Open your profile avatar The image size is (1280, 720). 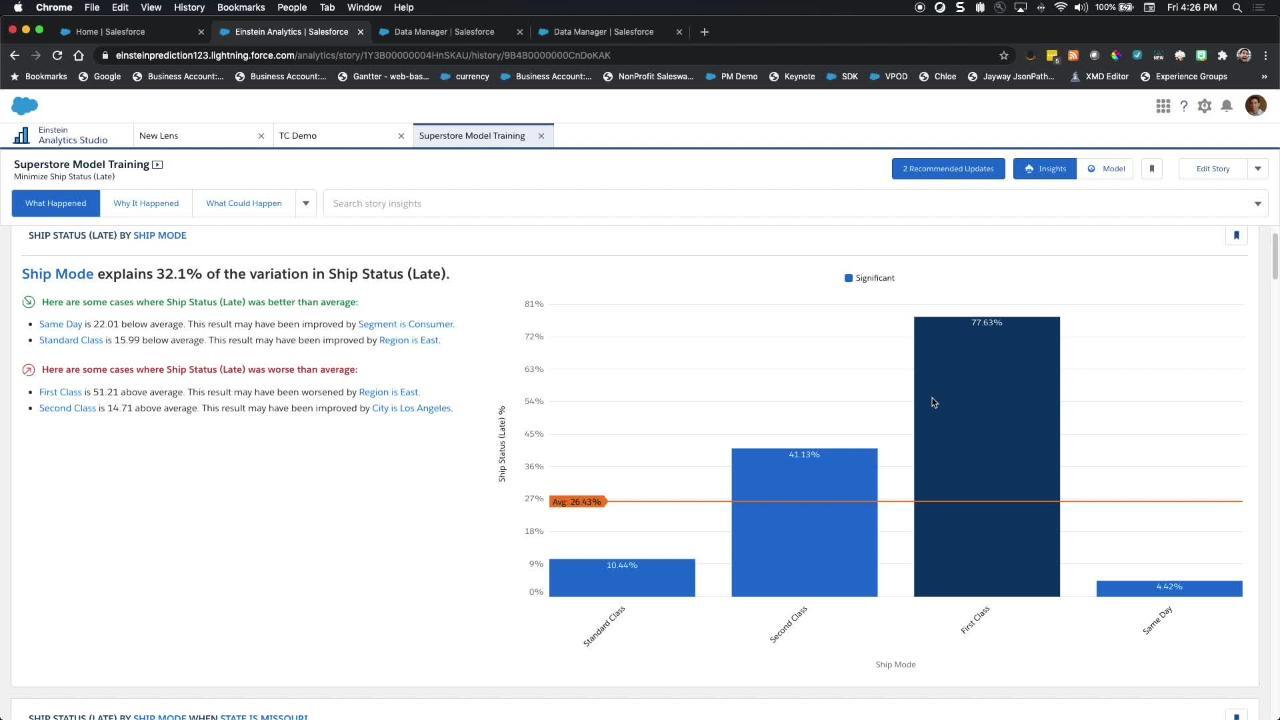pos(1256,105)
